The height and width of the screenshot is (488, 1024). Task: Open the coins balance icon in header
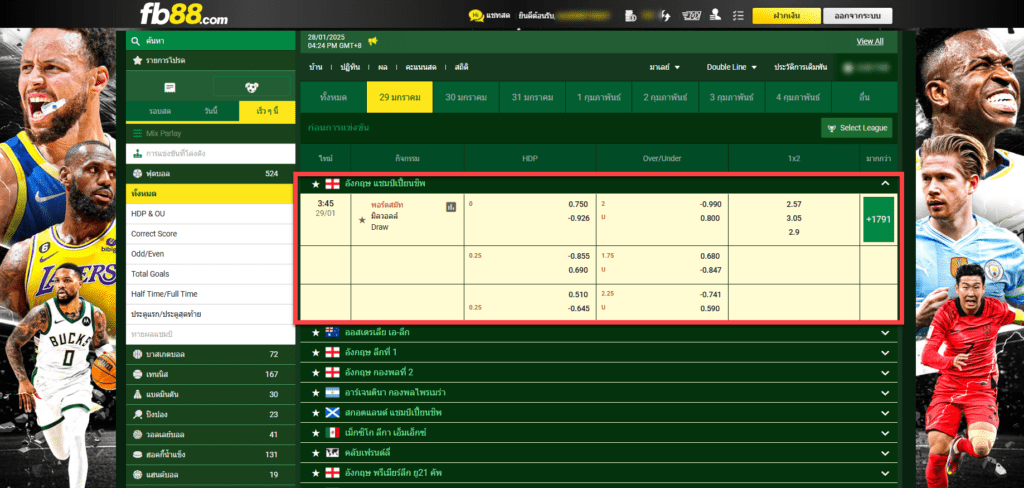[x=630, y=16]
